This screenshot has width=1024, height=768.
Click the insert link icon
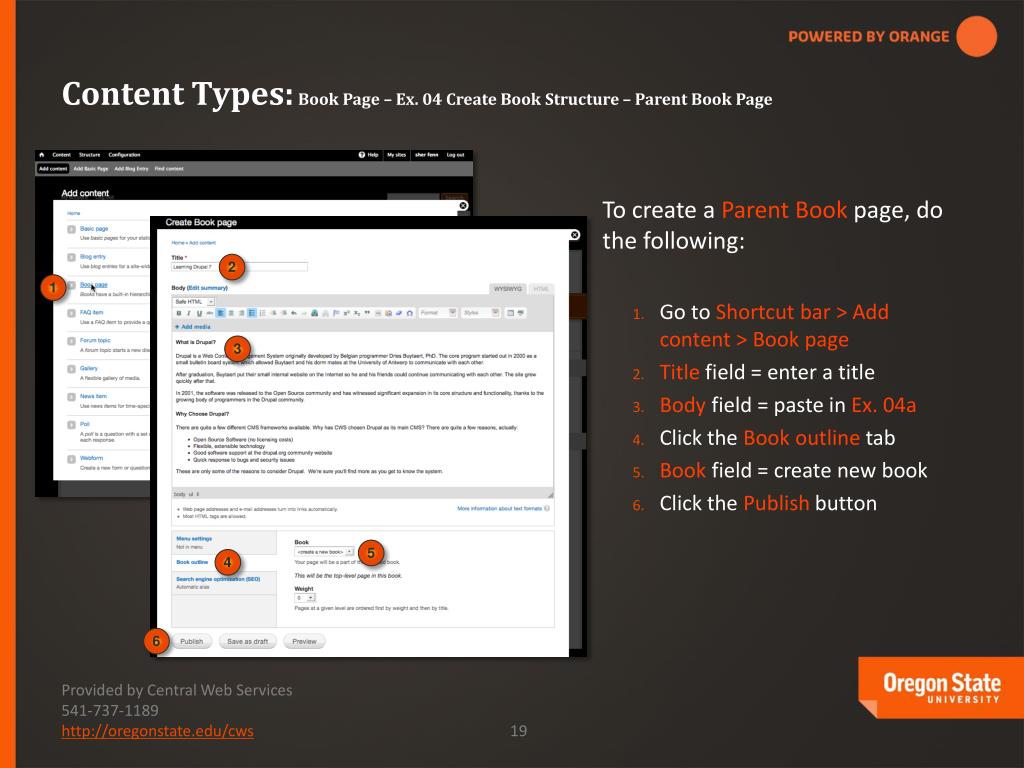pos(315,313)
